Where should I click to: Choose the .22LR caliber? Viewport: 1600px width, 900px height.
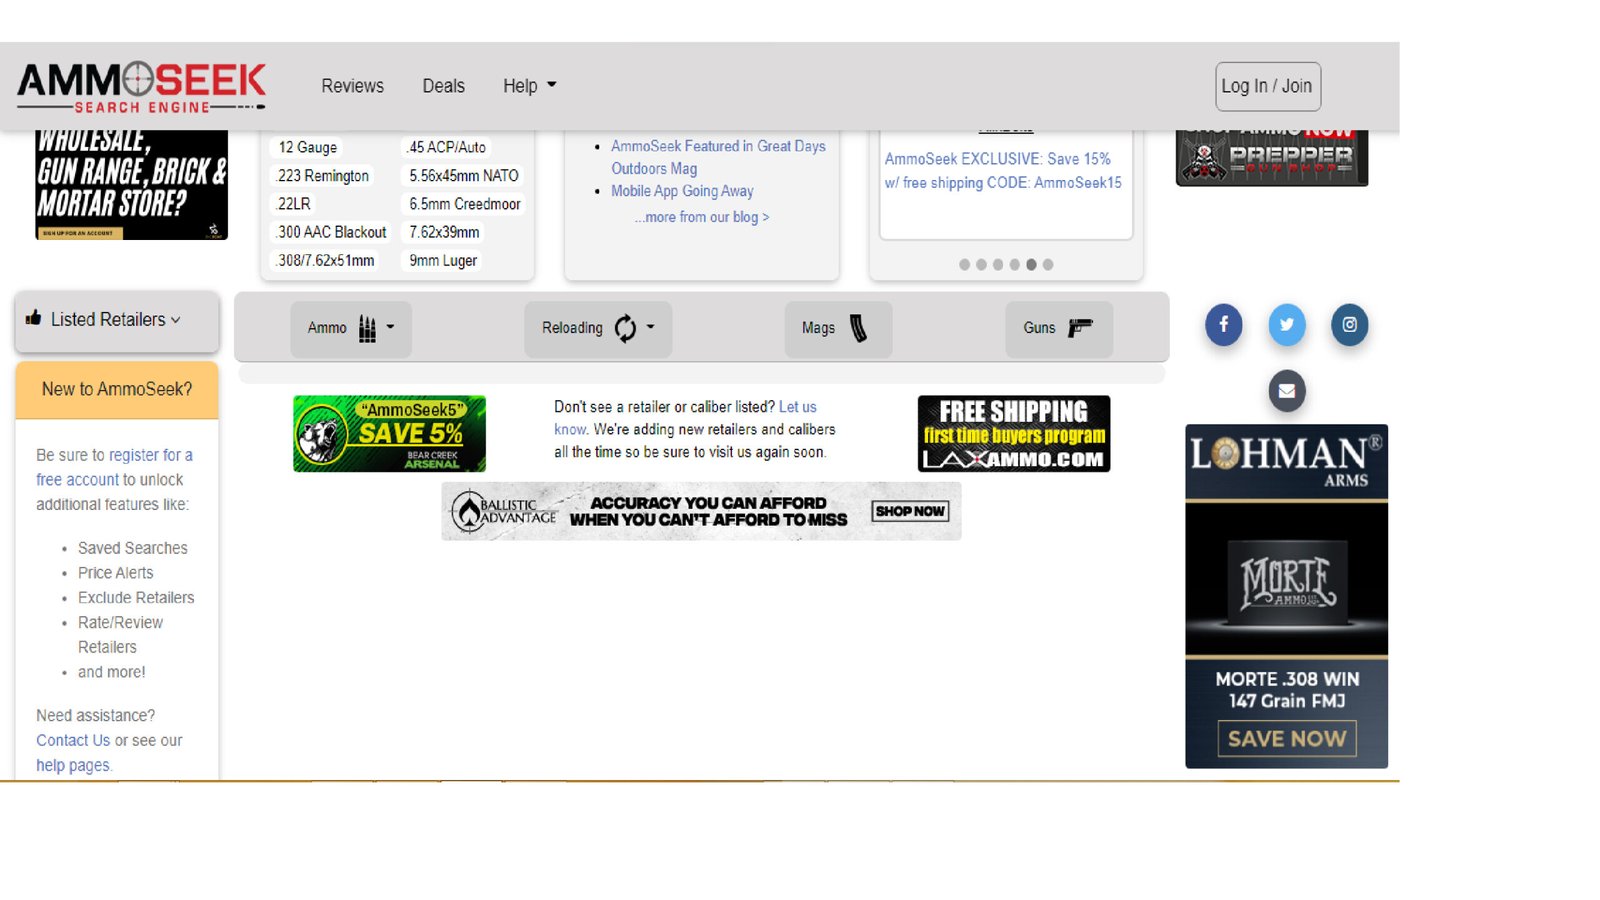click(294, 204)
